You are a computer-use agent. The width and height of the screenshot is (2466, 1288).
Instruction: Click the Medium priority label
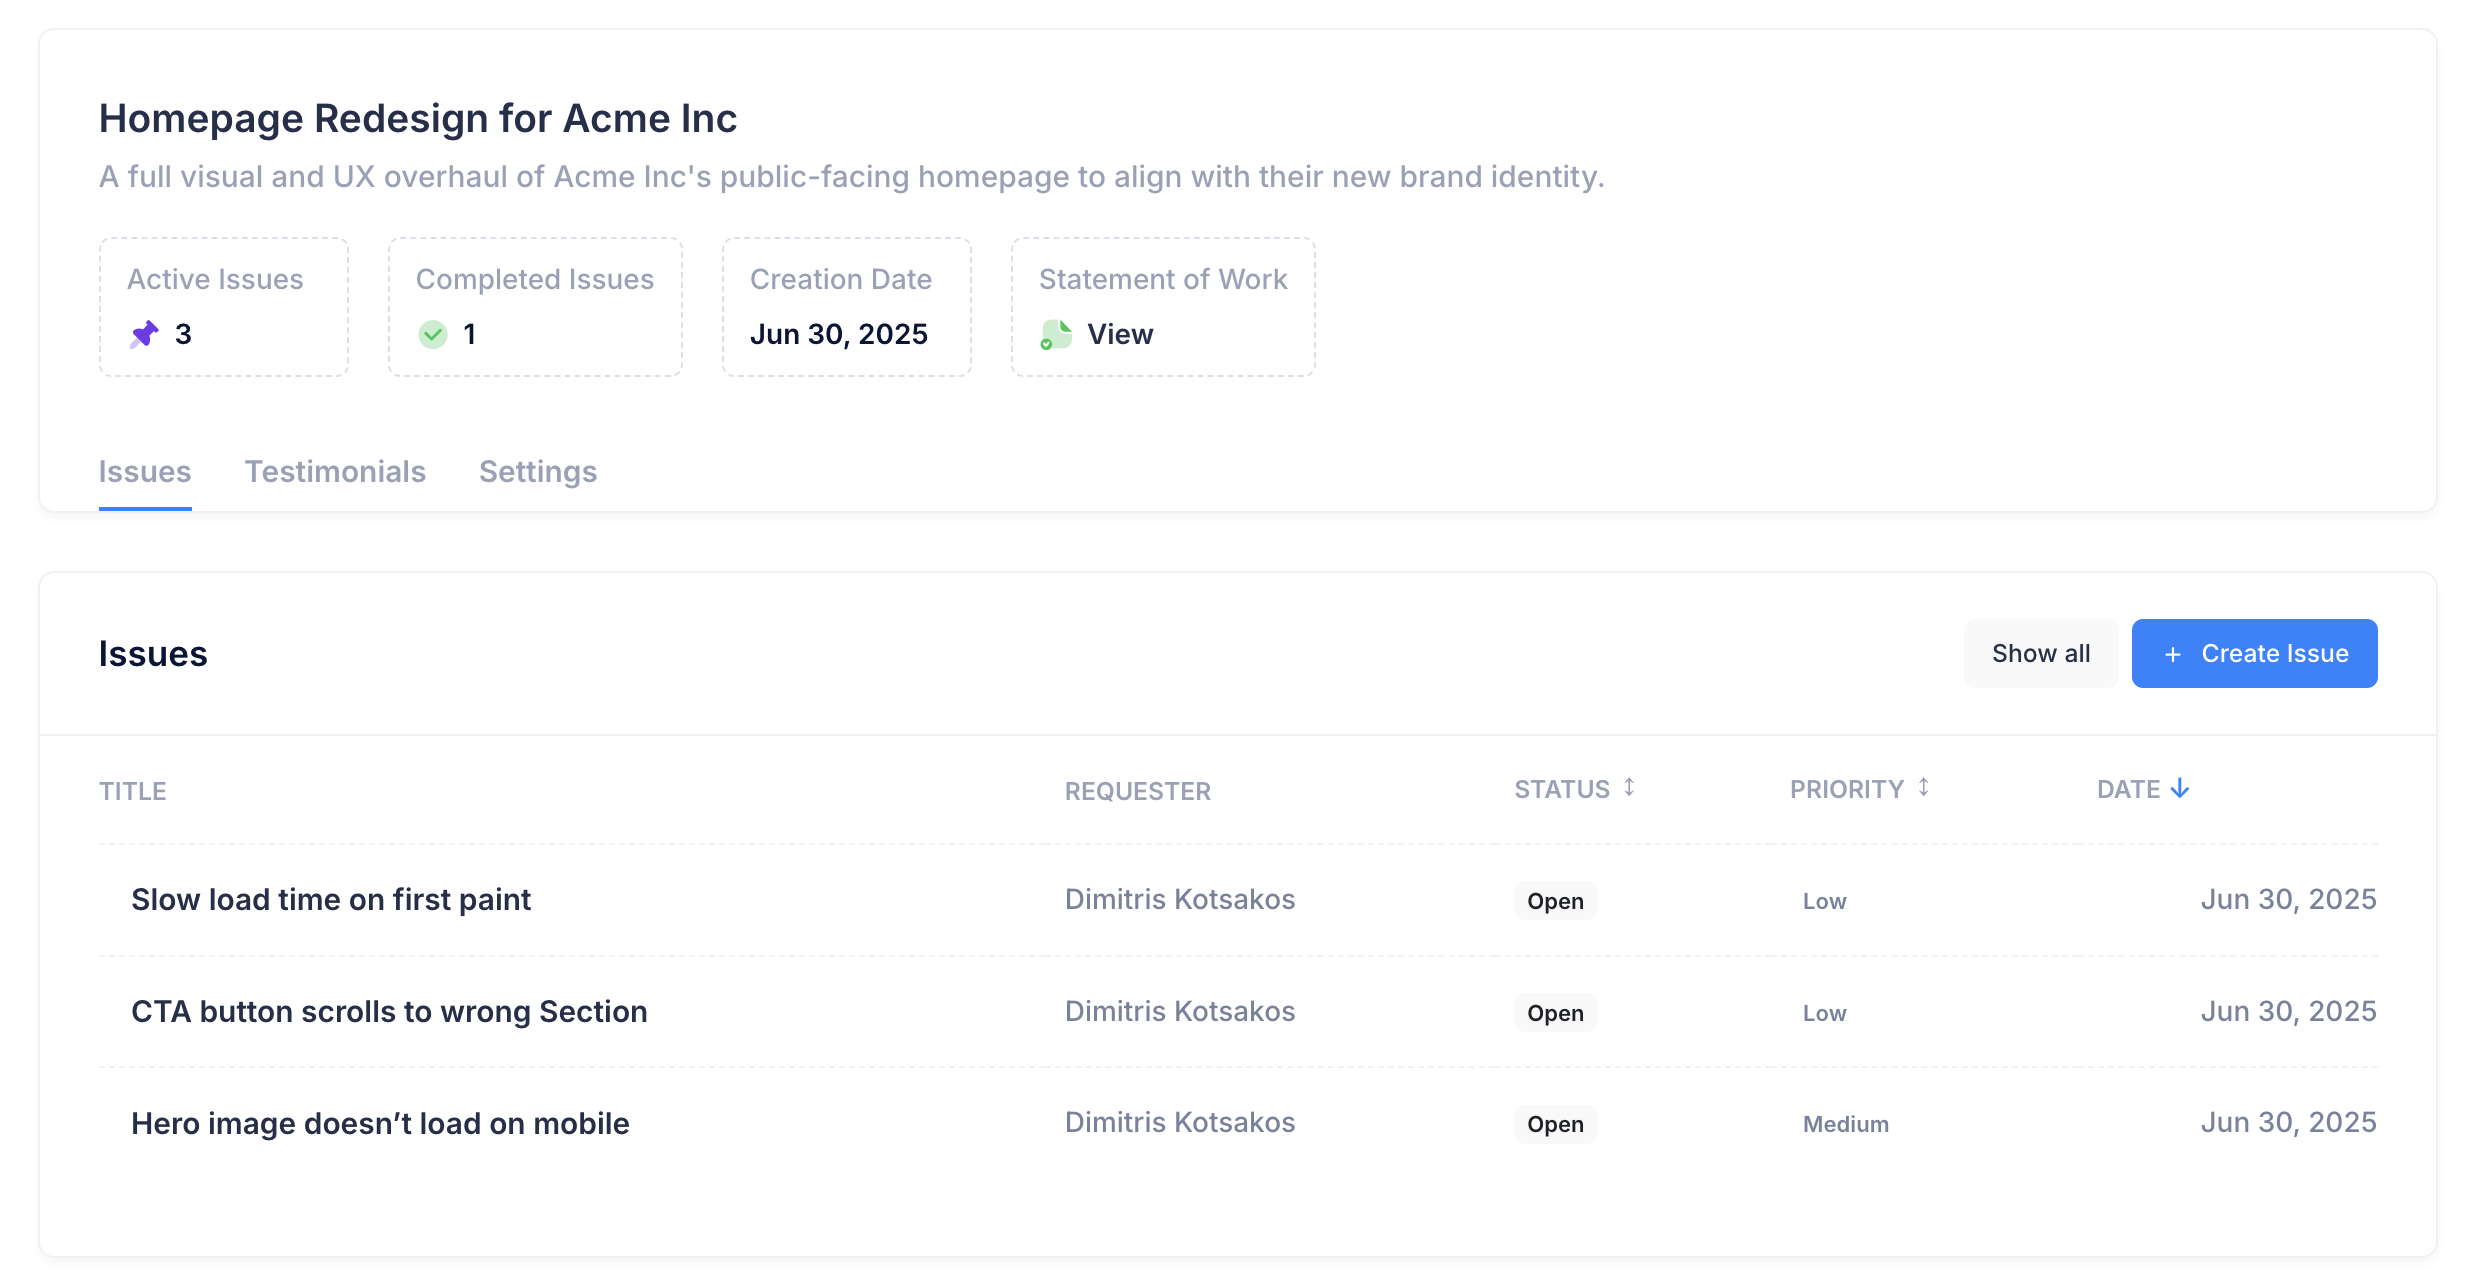[1845, 1124]
